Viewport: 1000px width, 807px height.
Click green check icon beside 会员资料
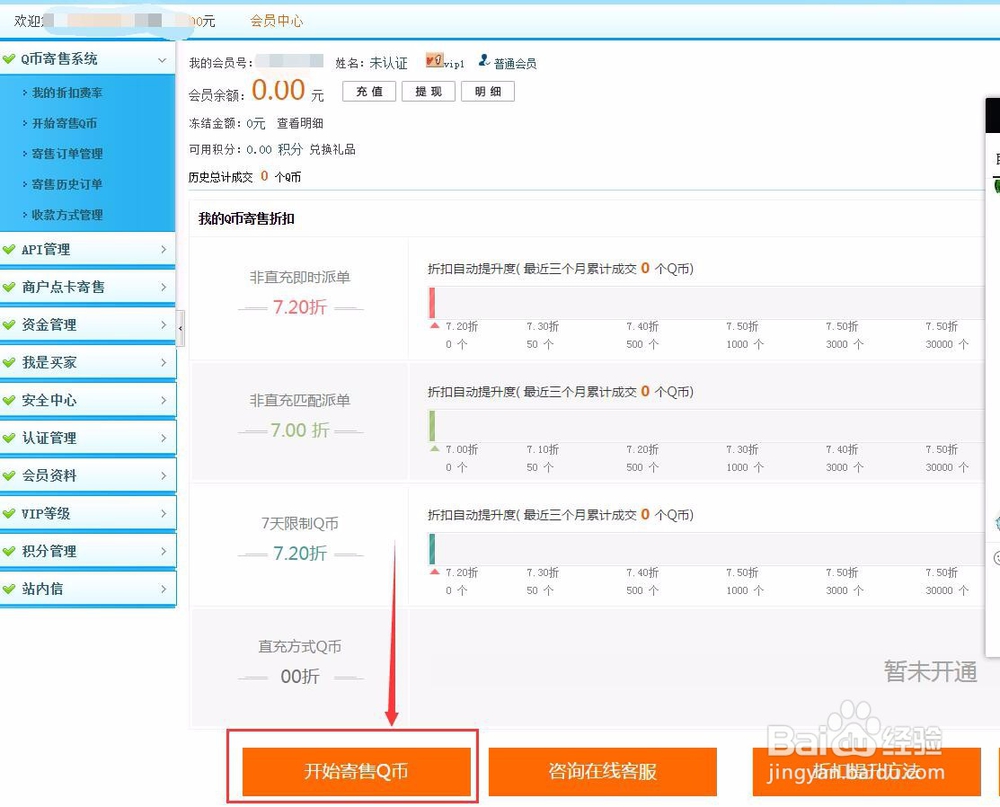[9, 475]
